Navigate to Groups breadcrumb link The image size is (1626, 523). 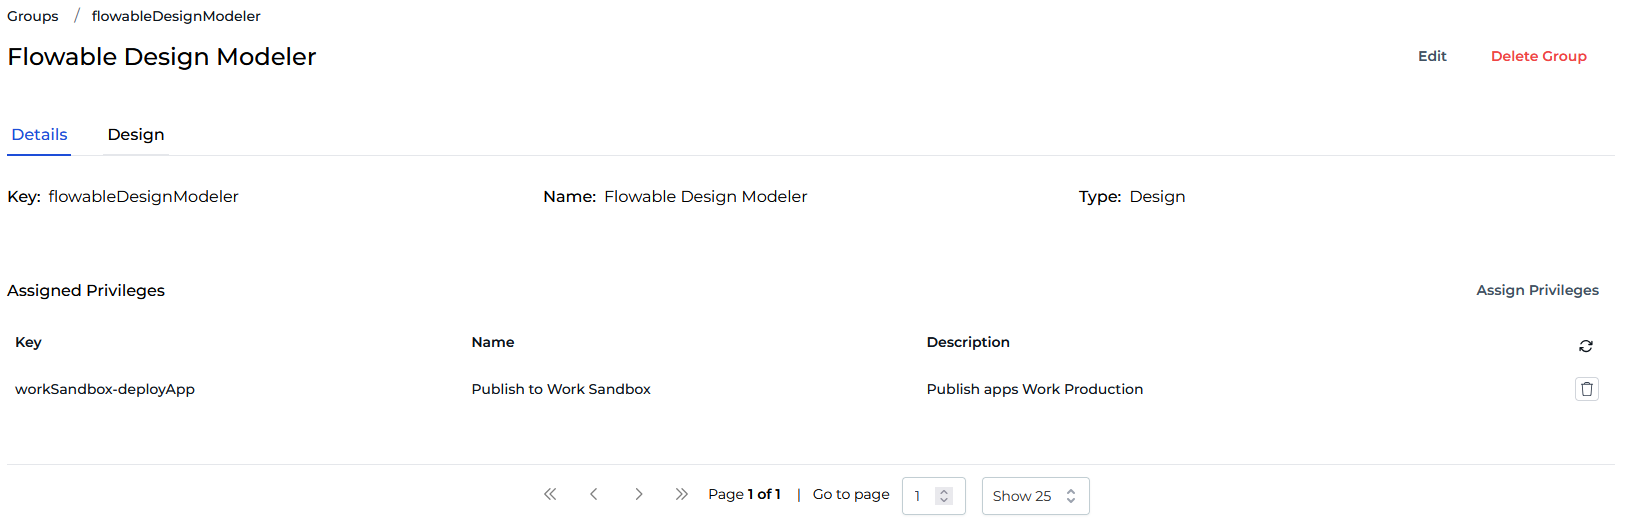point(33,16)
